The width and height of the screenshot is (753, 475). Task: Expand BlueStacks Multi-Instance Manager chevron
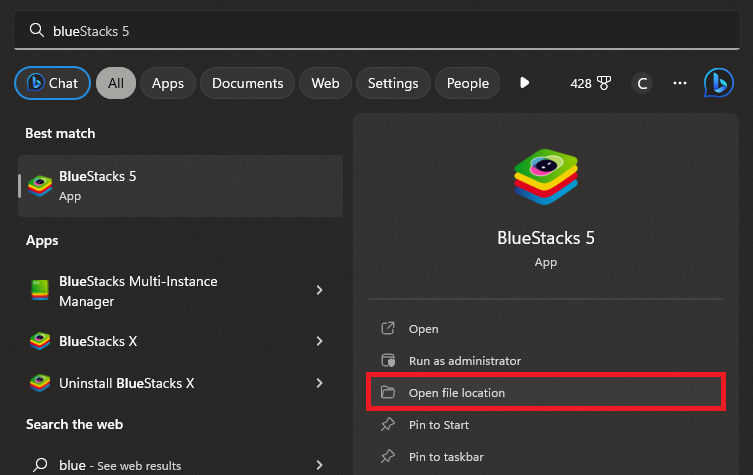319,291
